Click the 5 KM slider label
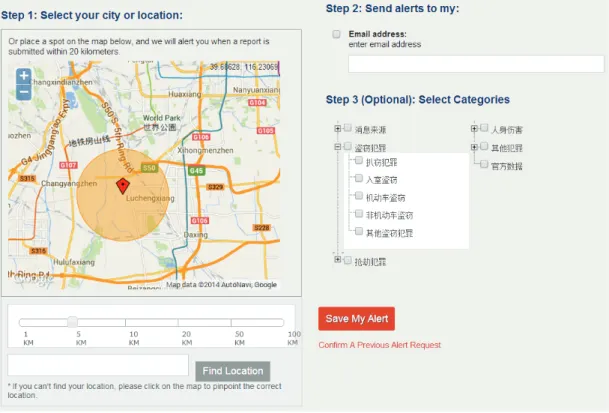Viewport: 609px width, 413px height. [80, 338]
